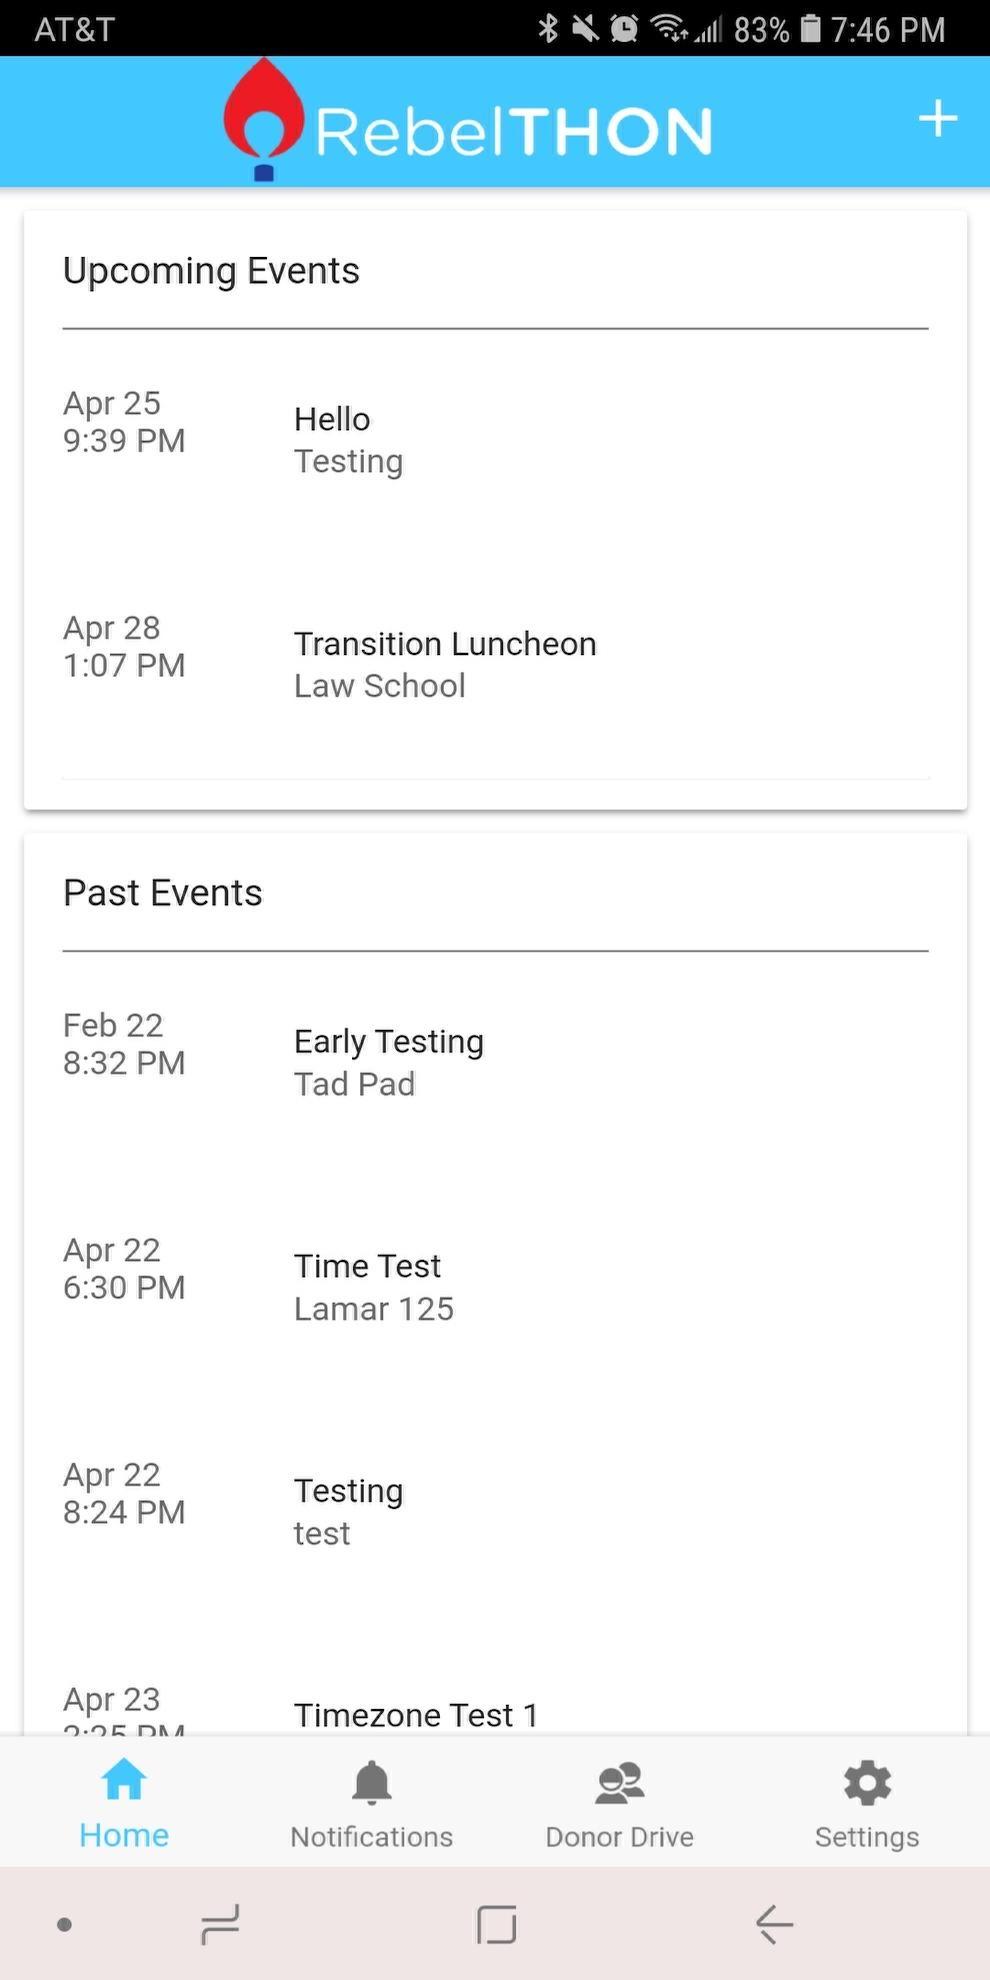
Task: Open the Home tab
Action: [124, 1804]
